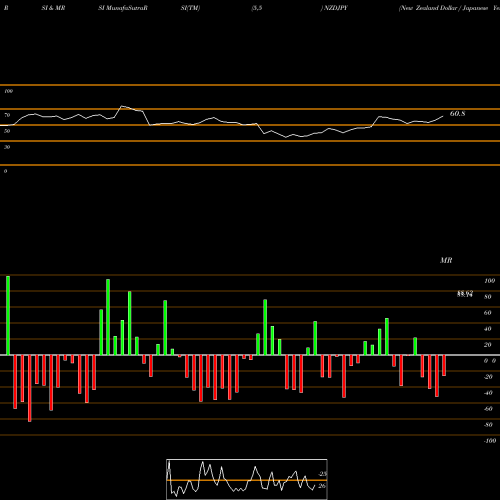Click the first tall green MR bar
Viewport: 500px width, 500px height.
point(8,315)
